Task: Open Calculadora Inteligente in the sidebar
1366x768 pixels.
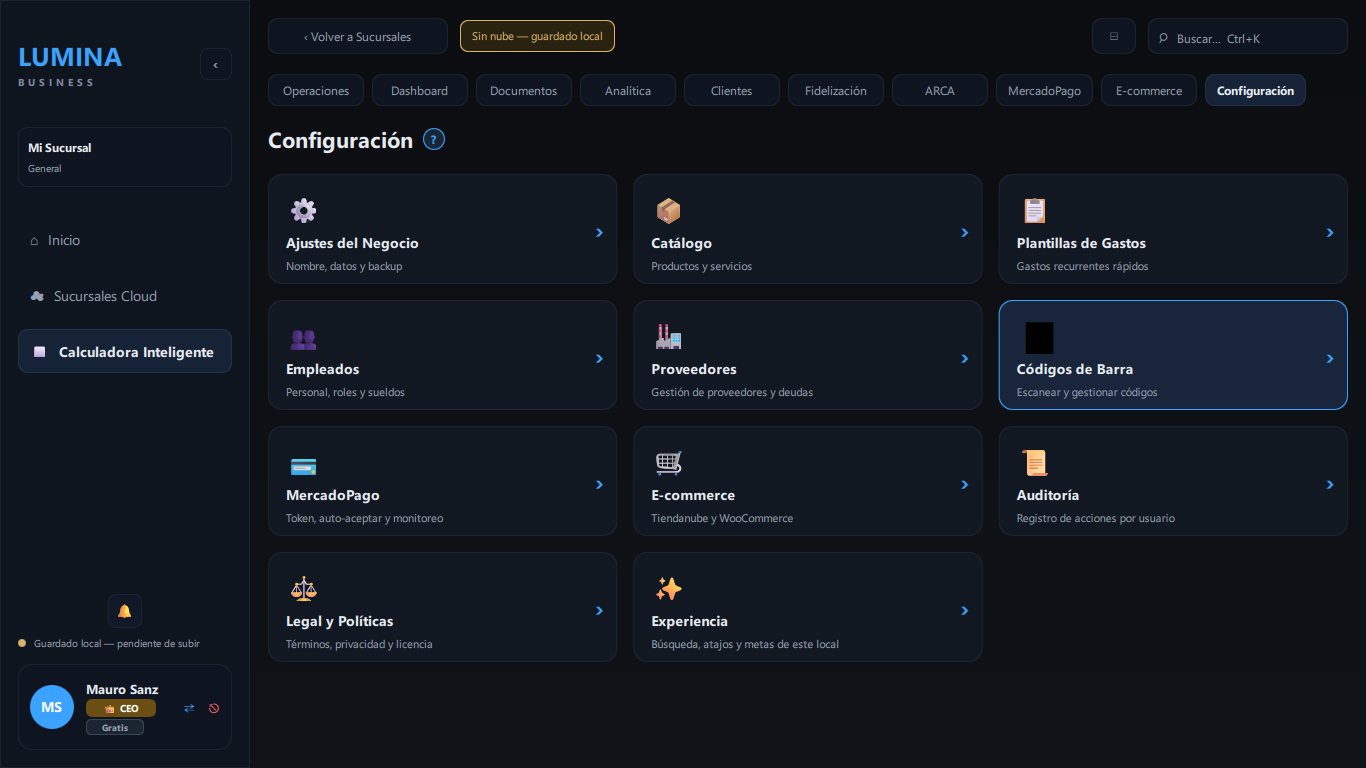Action: 125,351
